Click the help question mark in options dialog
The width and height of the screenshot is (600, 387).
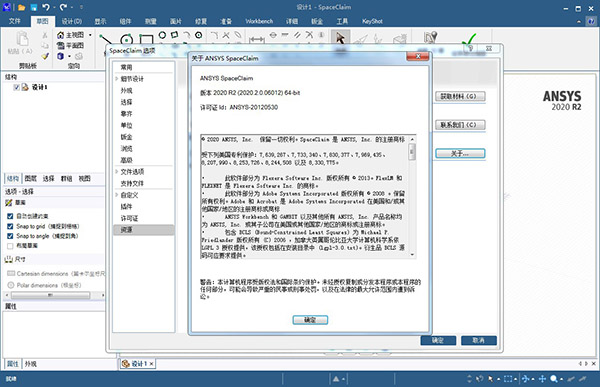[471, 48]
